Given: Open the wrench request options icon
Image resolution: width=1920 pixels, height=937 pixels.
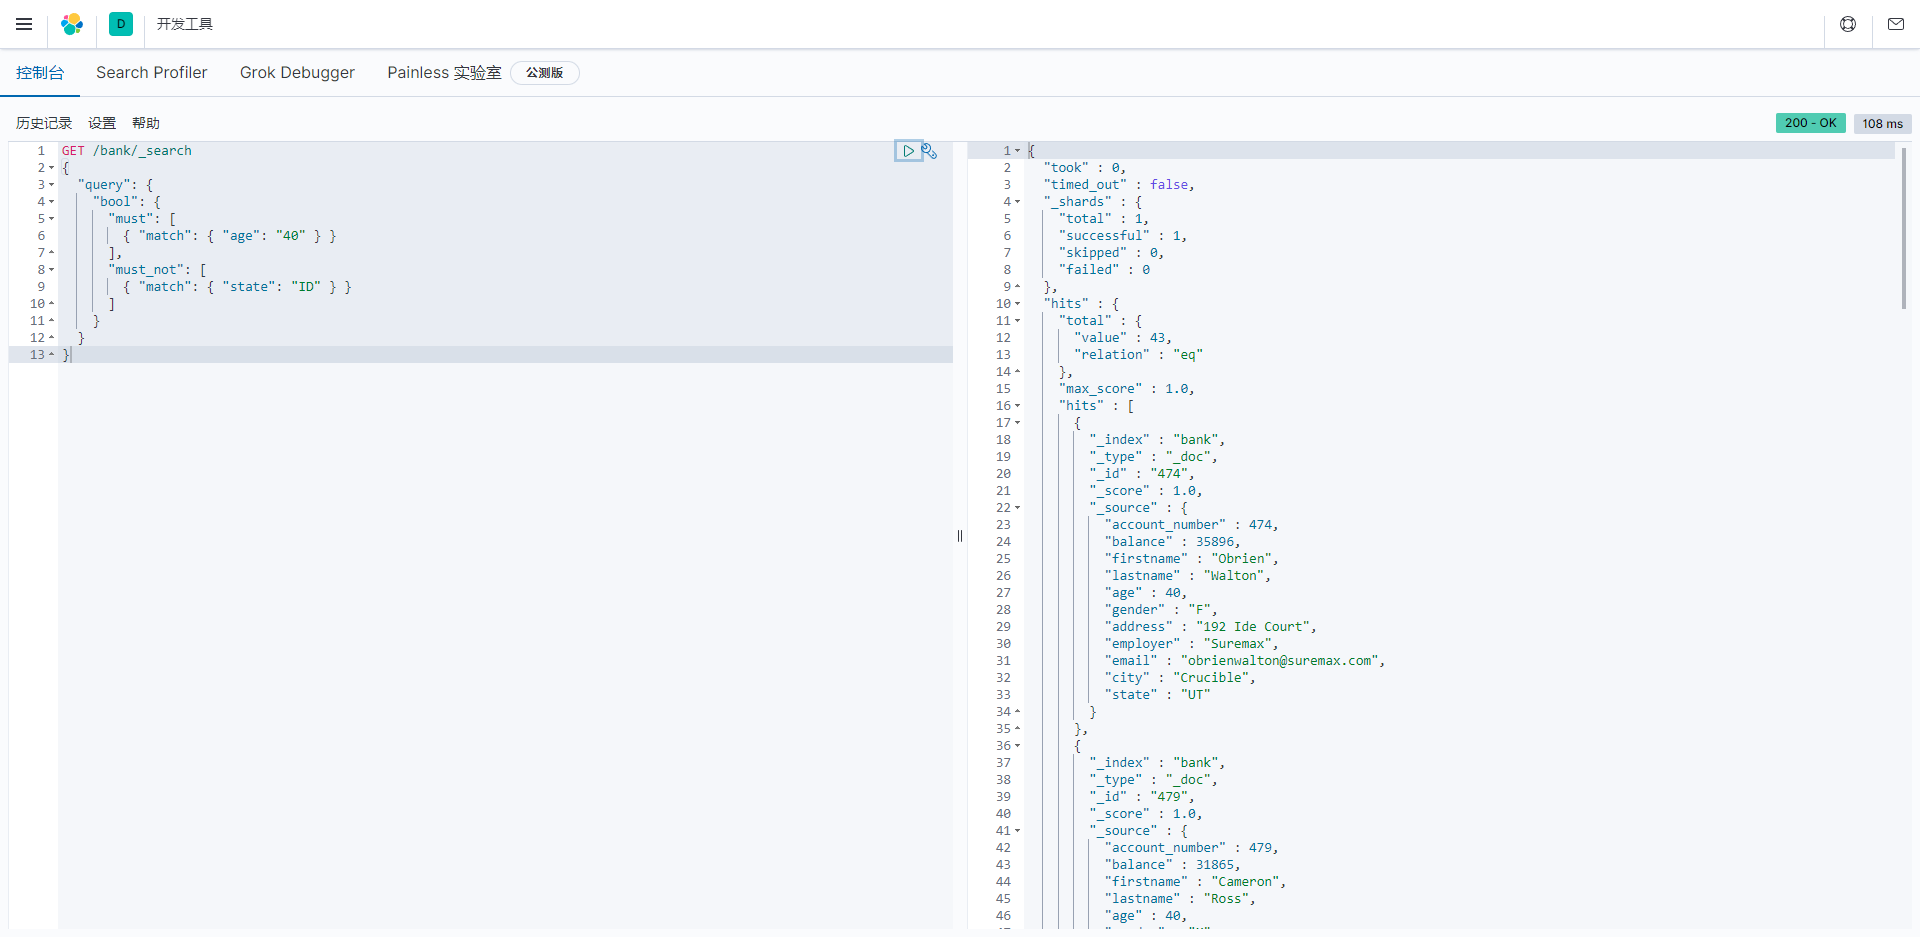Looking at the screenshot, I should [x=930, y=151].
